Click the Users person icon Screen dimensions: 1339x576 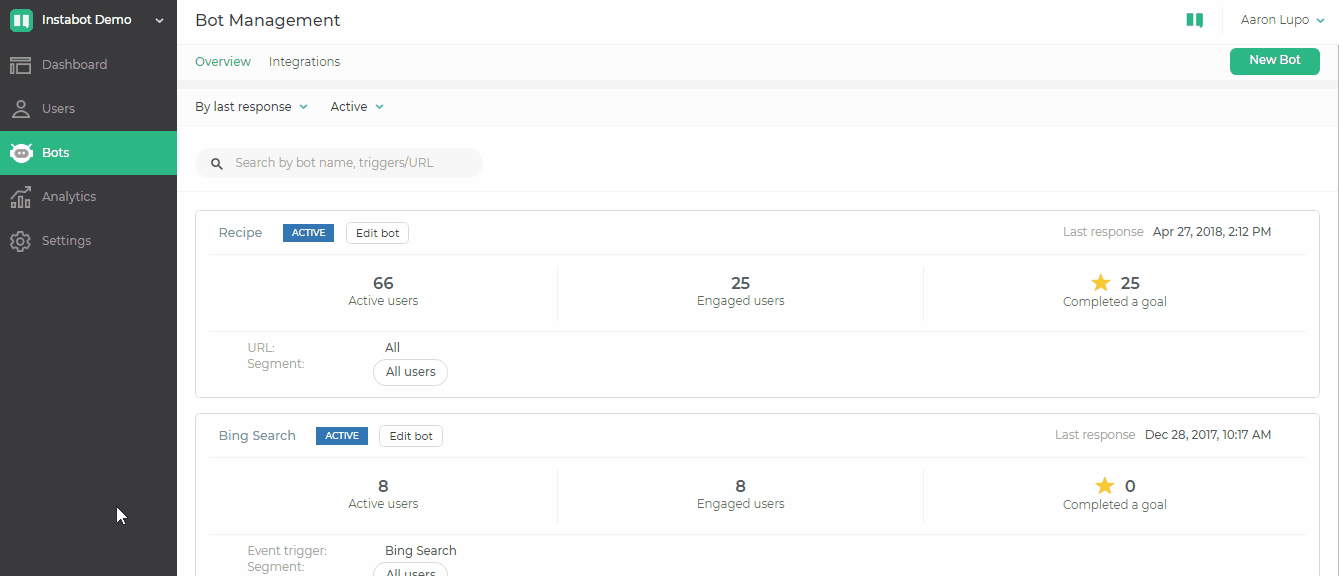[21, 109]
